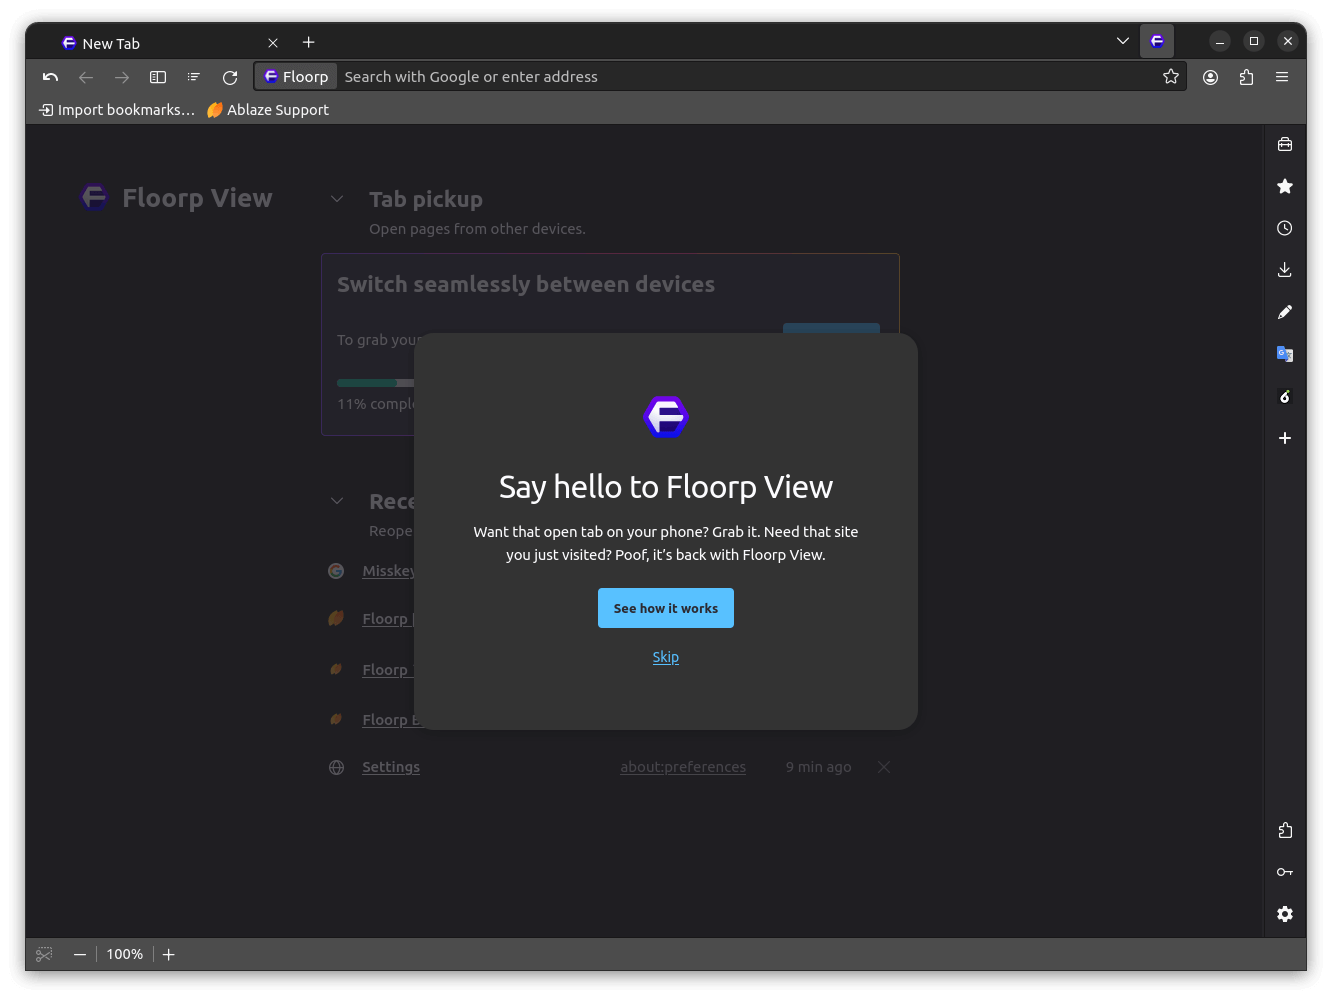Collapse the Recently closed section
Image resolution: width=1332 pixels, height=999 pixels.
(x=337, y=500)
